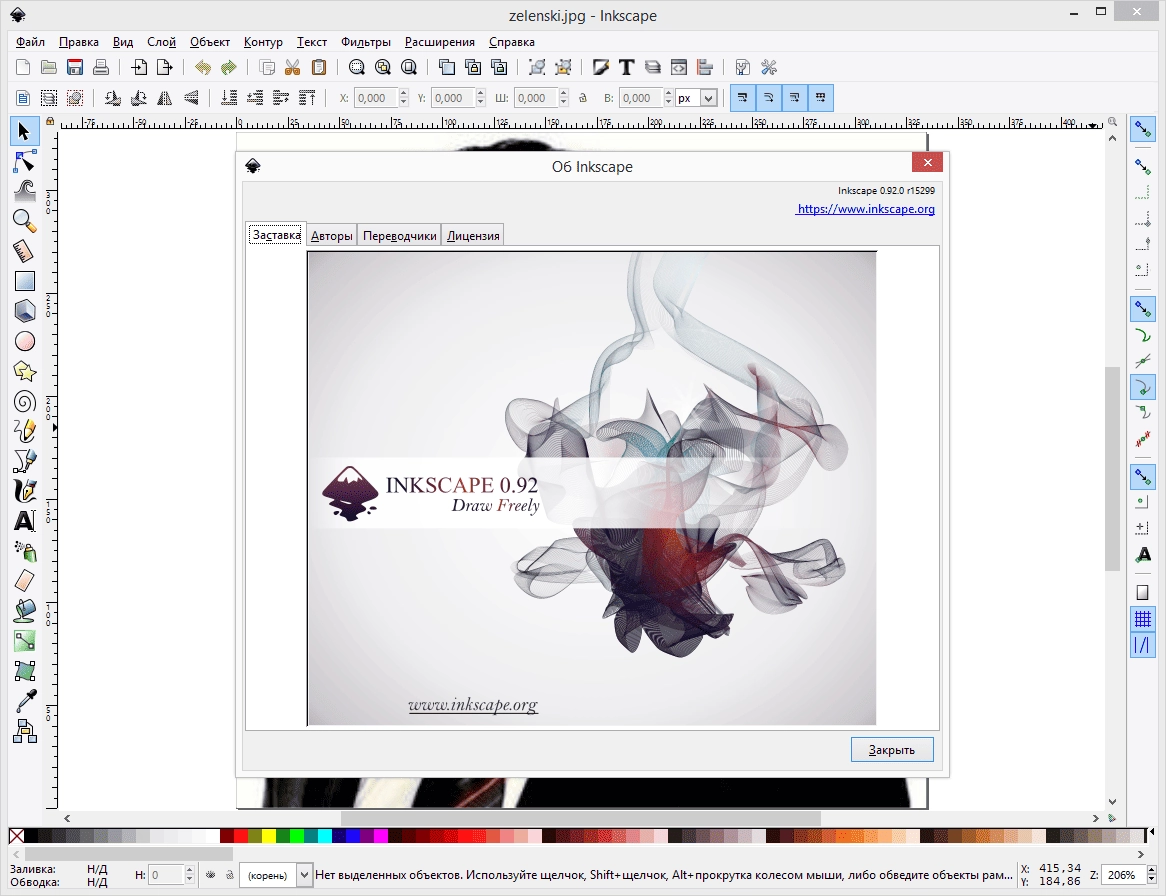The width and height of the screenshot is (1166, 896).
Task: Select the Ellipse tool
Action: click(25, 341)
